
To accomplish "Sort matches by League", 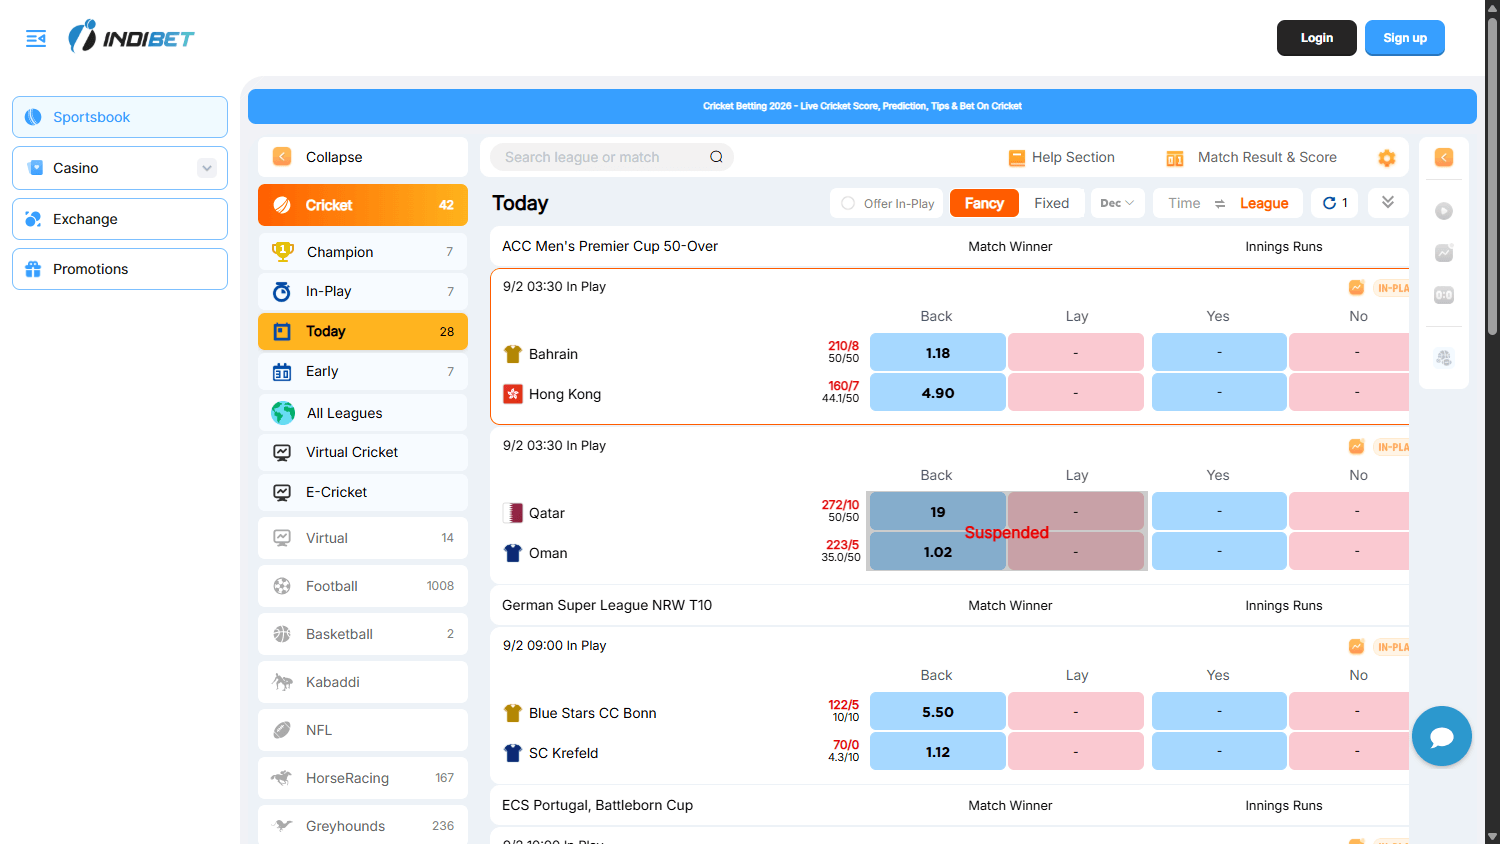I will 1264,203.
